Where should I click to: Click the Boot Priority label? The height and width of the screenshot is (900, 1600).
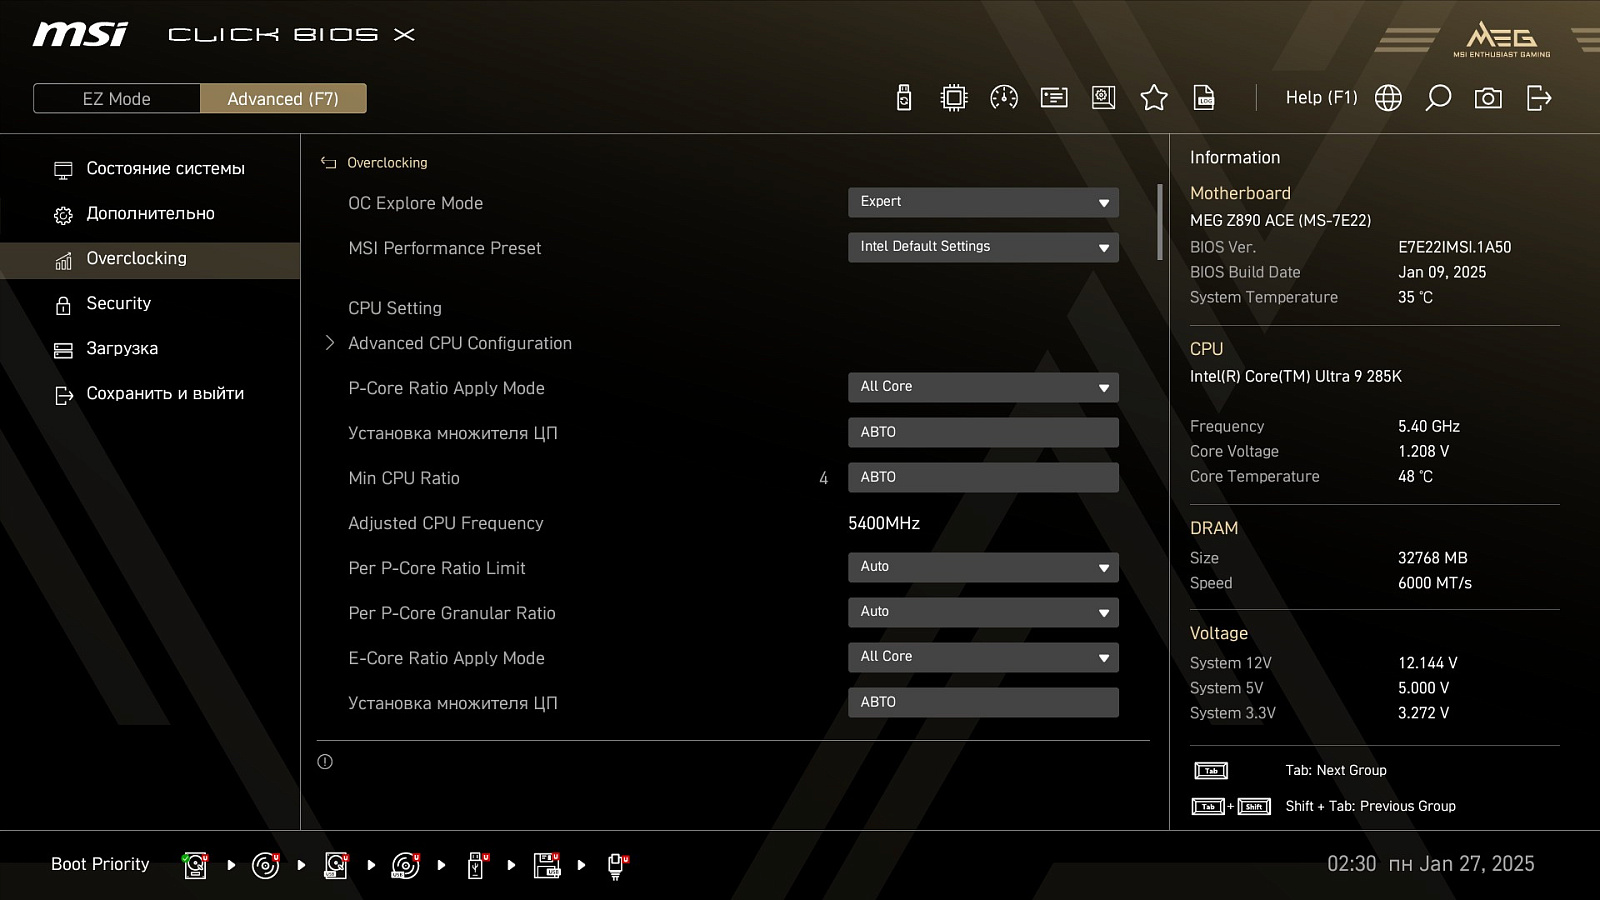coord(100,864)
